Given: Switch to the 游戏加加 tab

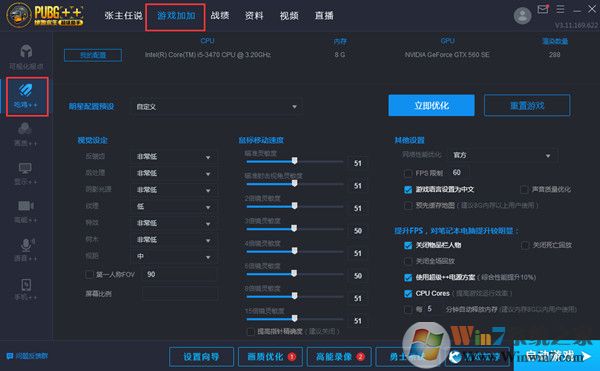Looking at the screenshot, I should tap(176, 16).
